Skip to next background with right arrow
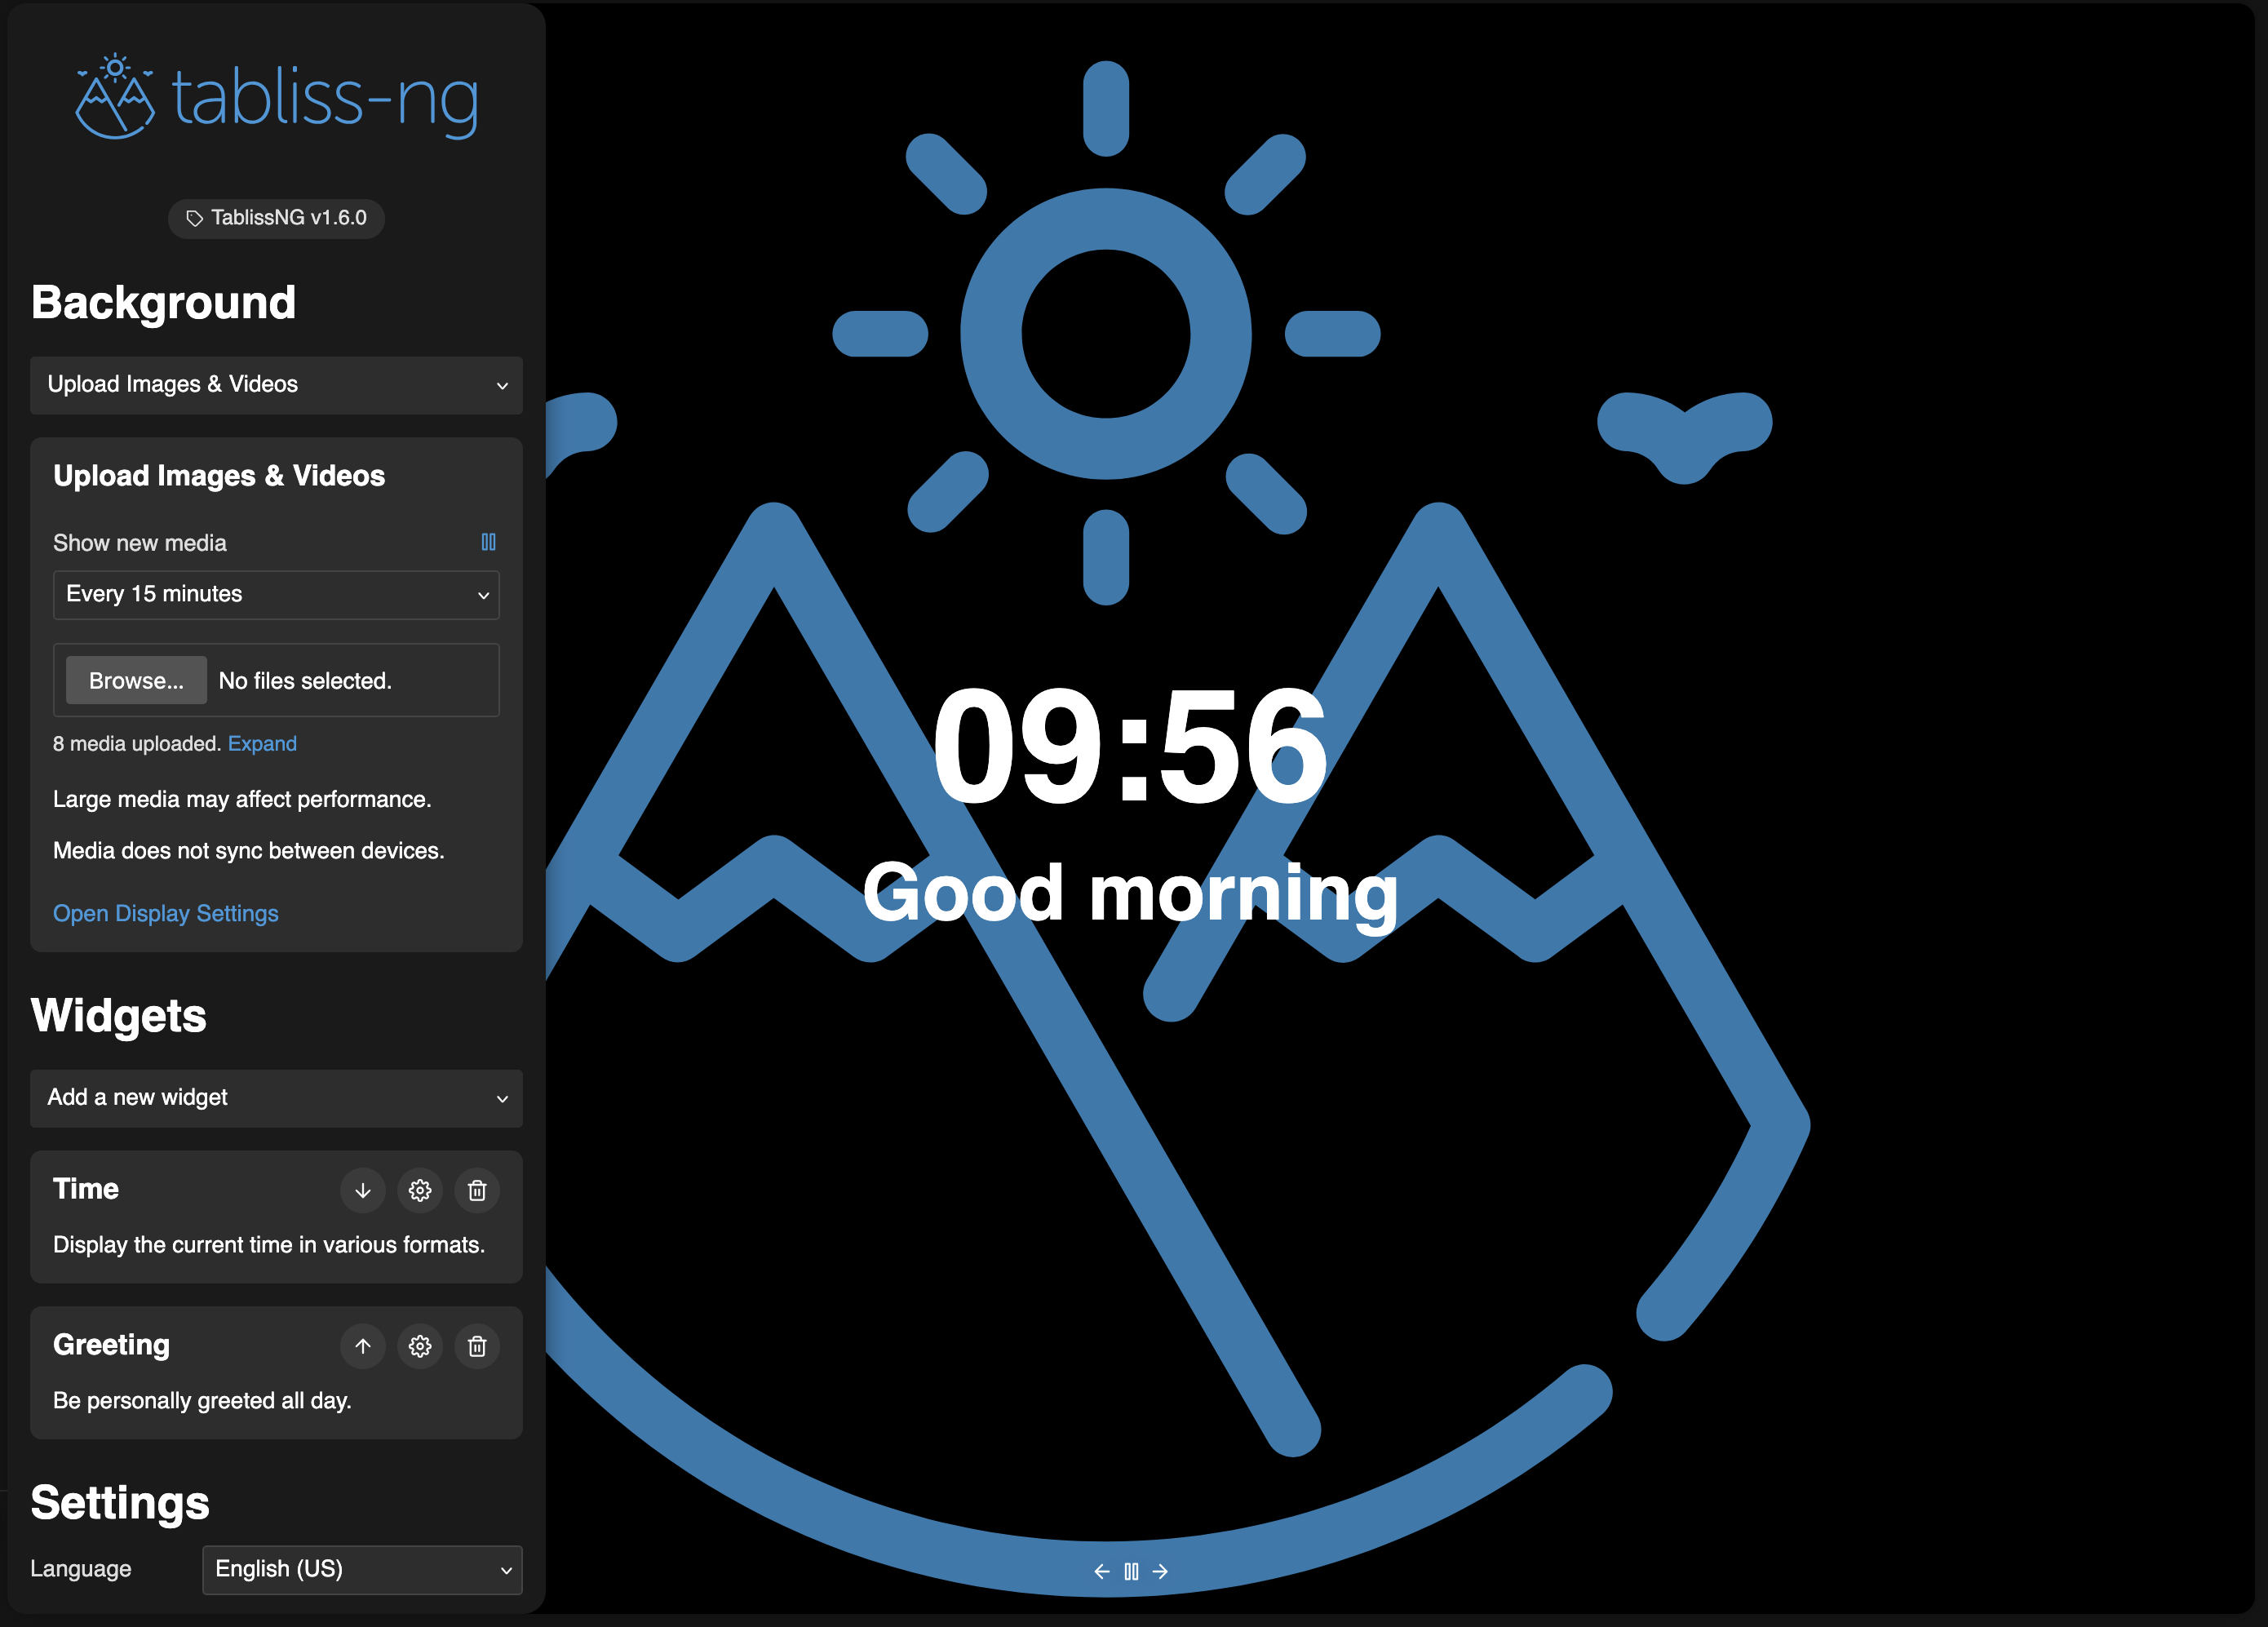 (x=1160, y=1571)
